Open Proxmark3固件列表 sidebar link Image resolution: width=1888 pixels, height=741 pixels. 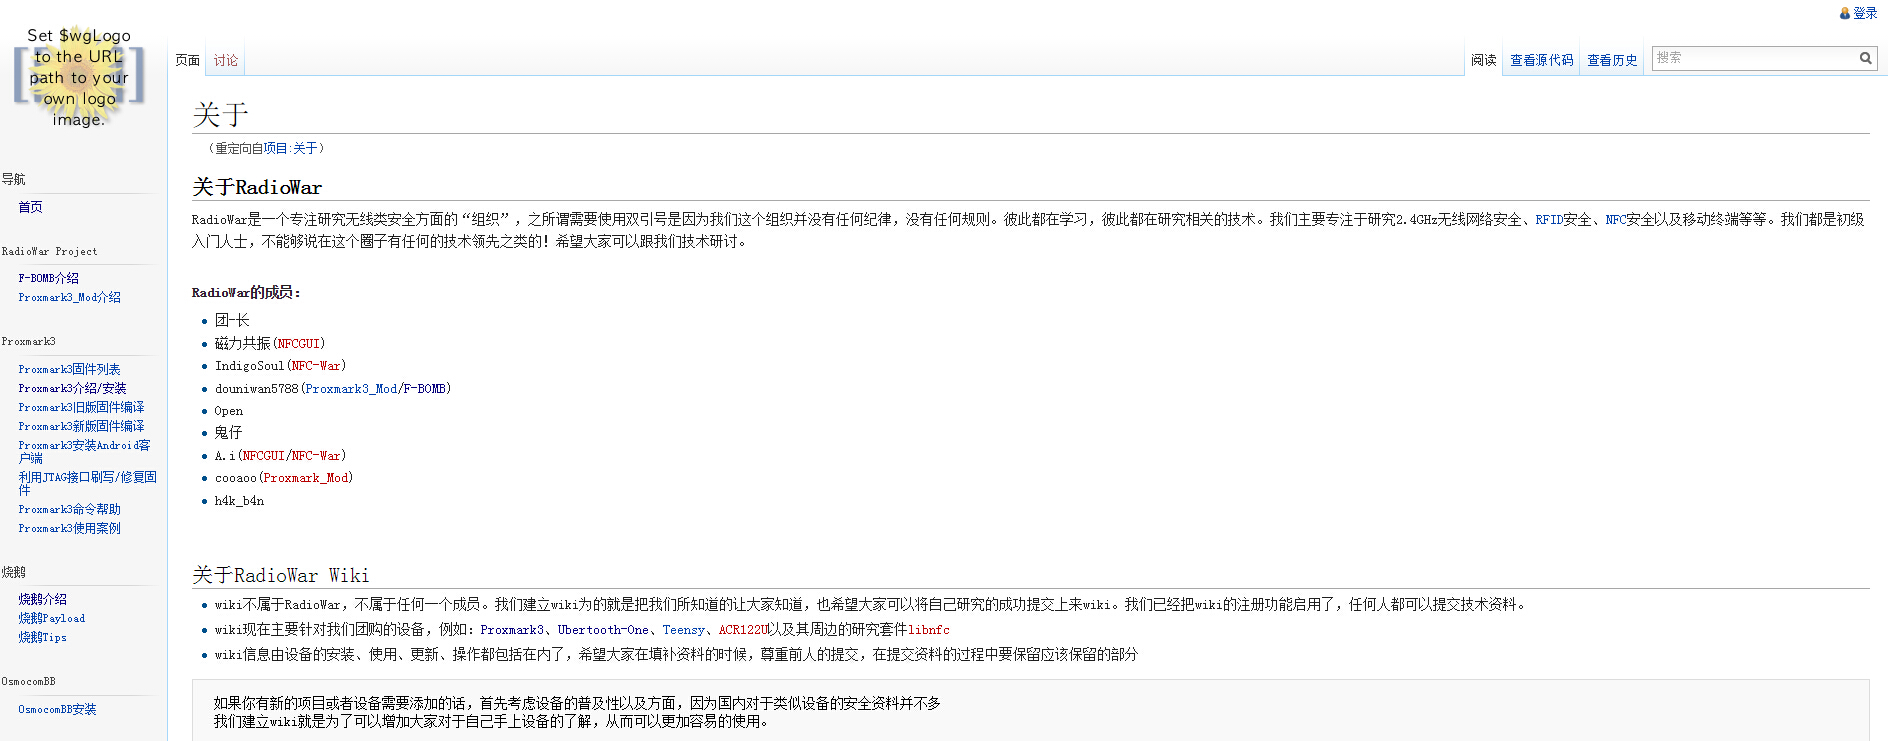69,369
